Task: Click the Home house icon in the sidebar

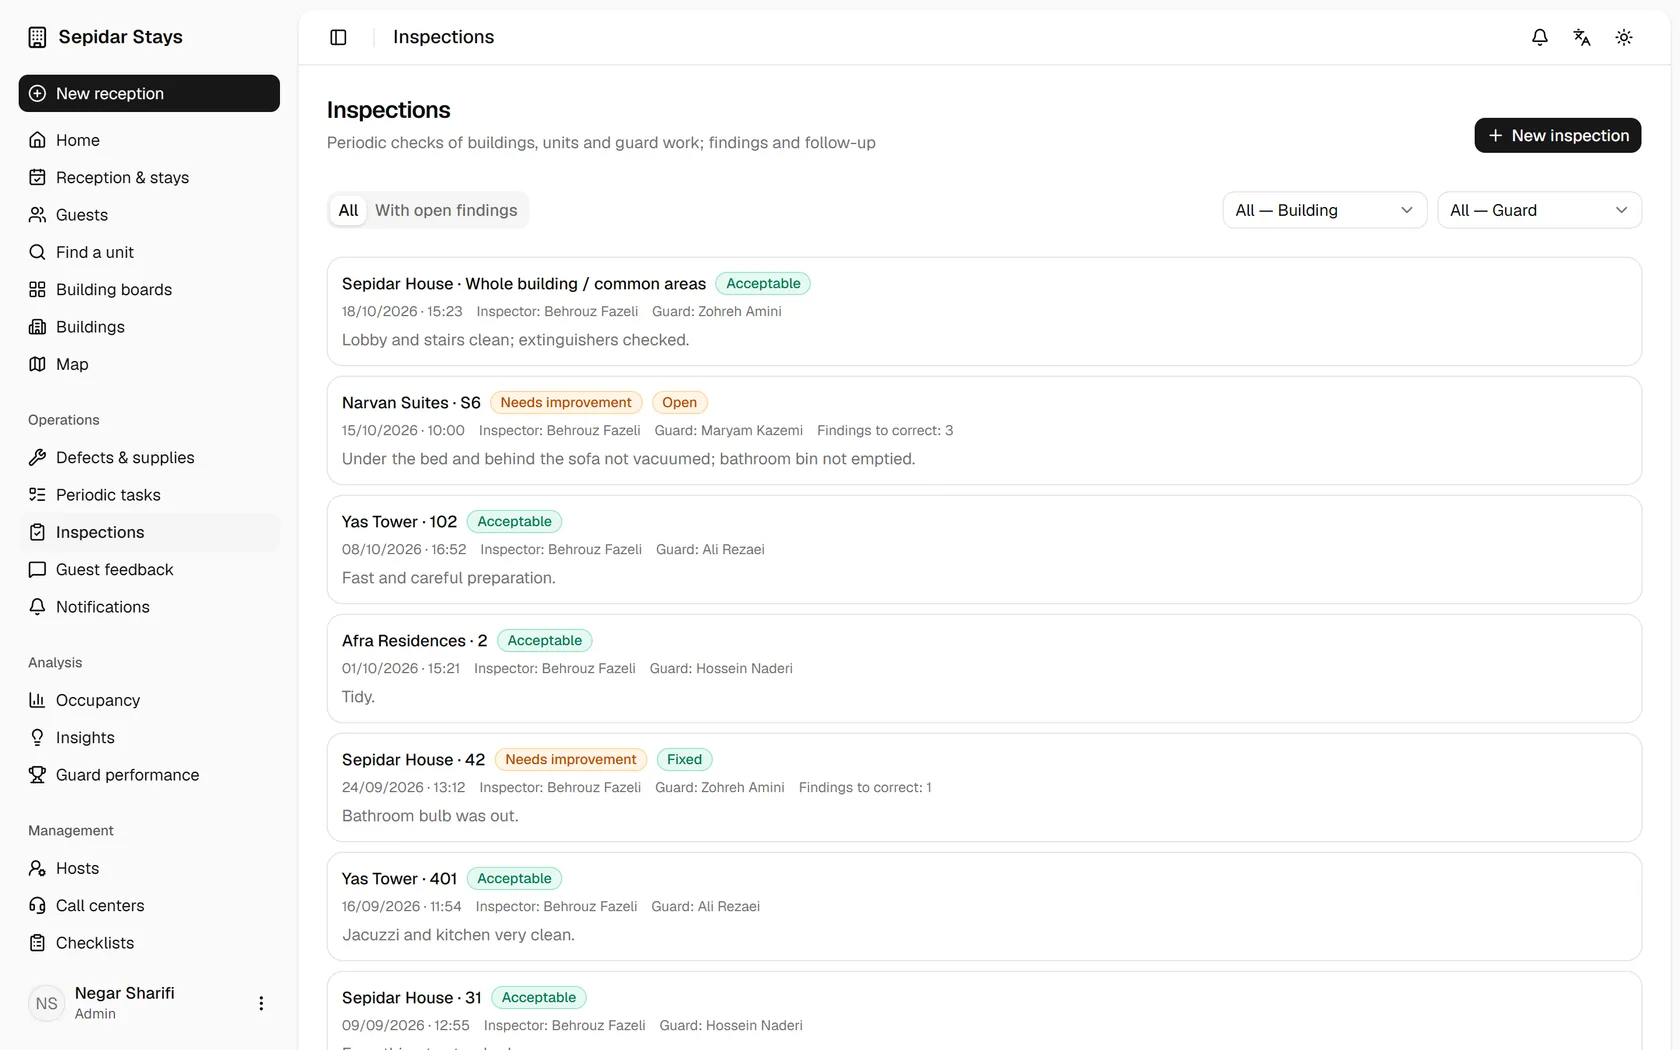Action: click(x=37, y=140)
